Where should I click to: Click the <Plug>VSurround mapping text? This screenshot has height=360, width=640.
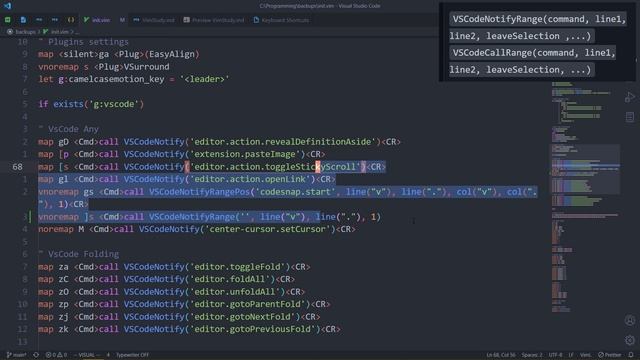click(131, 67)
